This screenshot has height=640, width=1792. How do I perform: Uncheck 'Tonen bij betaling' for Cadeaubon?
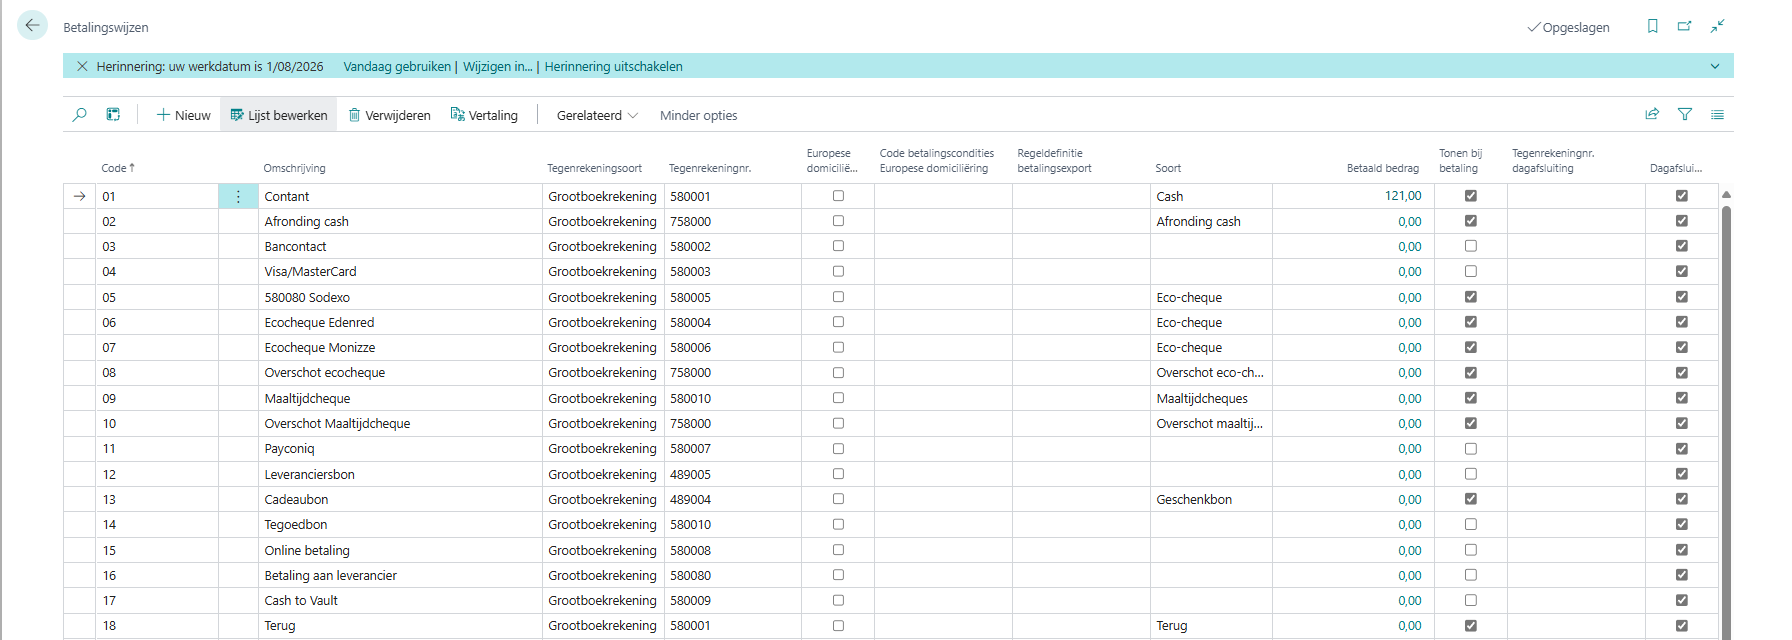(x=1470, y=499)
